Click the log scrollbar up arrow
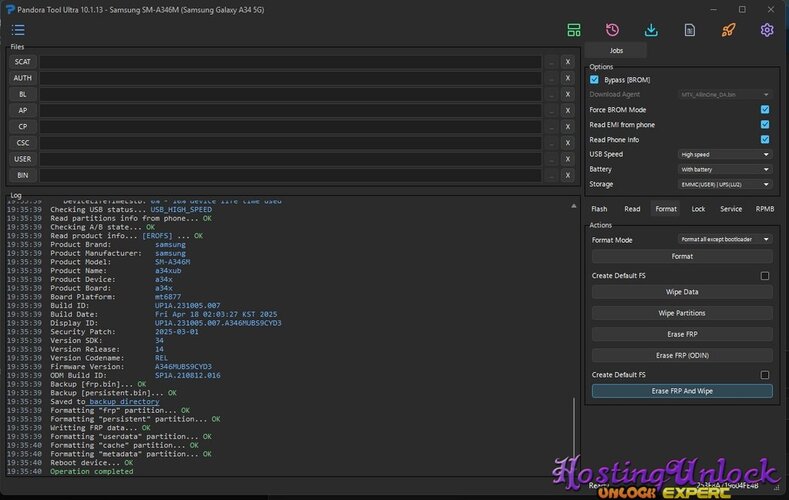 coord(574,206)
